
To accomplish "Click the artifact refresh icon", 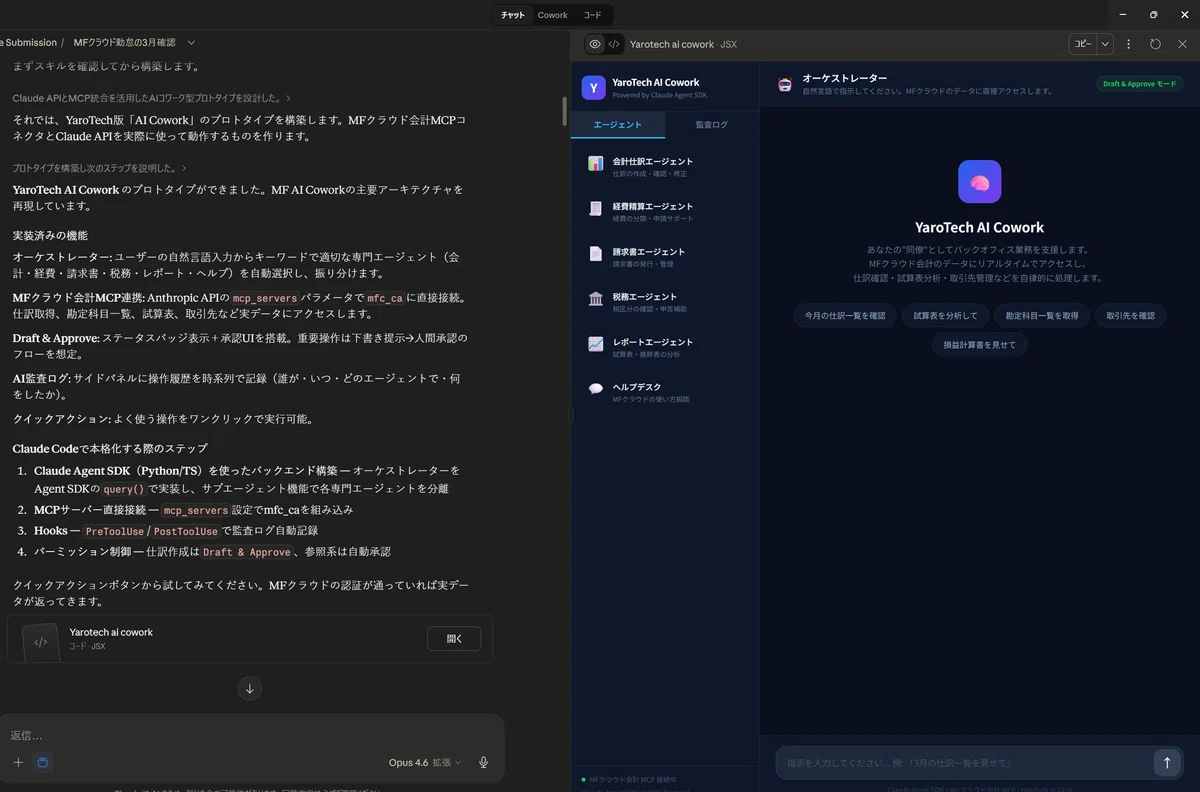I will tap(1155, 44).
